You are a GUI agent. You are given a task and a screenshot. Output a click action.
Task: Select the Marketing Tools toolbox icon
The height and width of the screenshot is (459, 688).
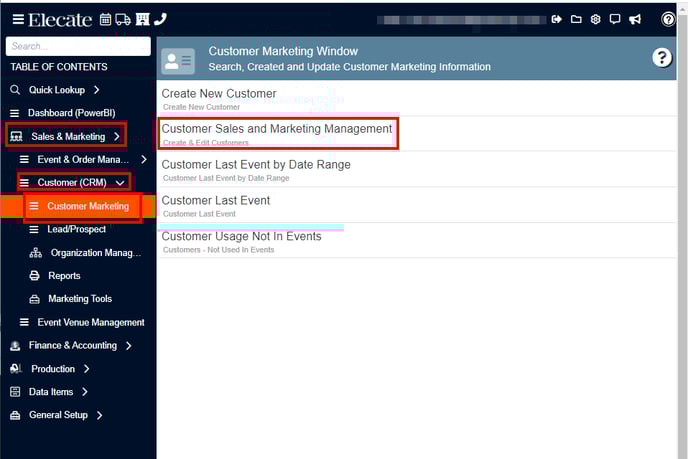(34, 299)
